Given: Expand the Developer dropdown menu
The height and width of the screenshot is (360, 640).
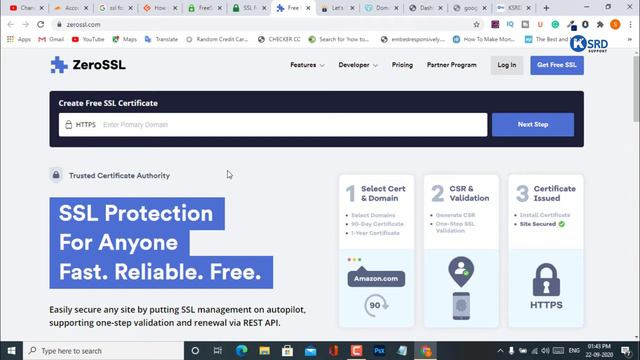Looking at the screenshot, I should click(358, 65).
